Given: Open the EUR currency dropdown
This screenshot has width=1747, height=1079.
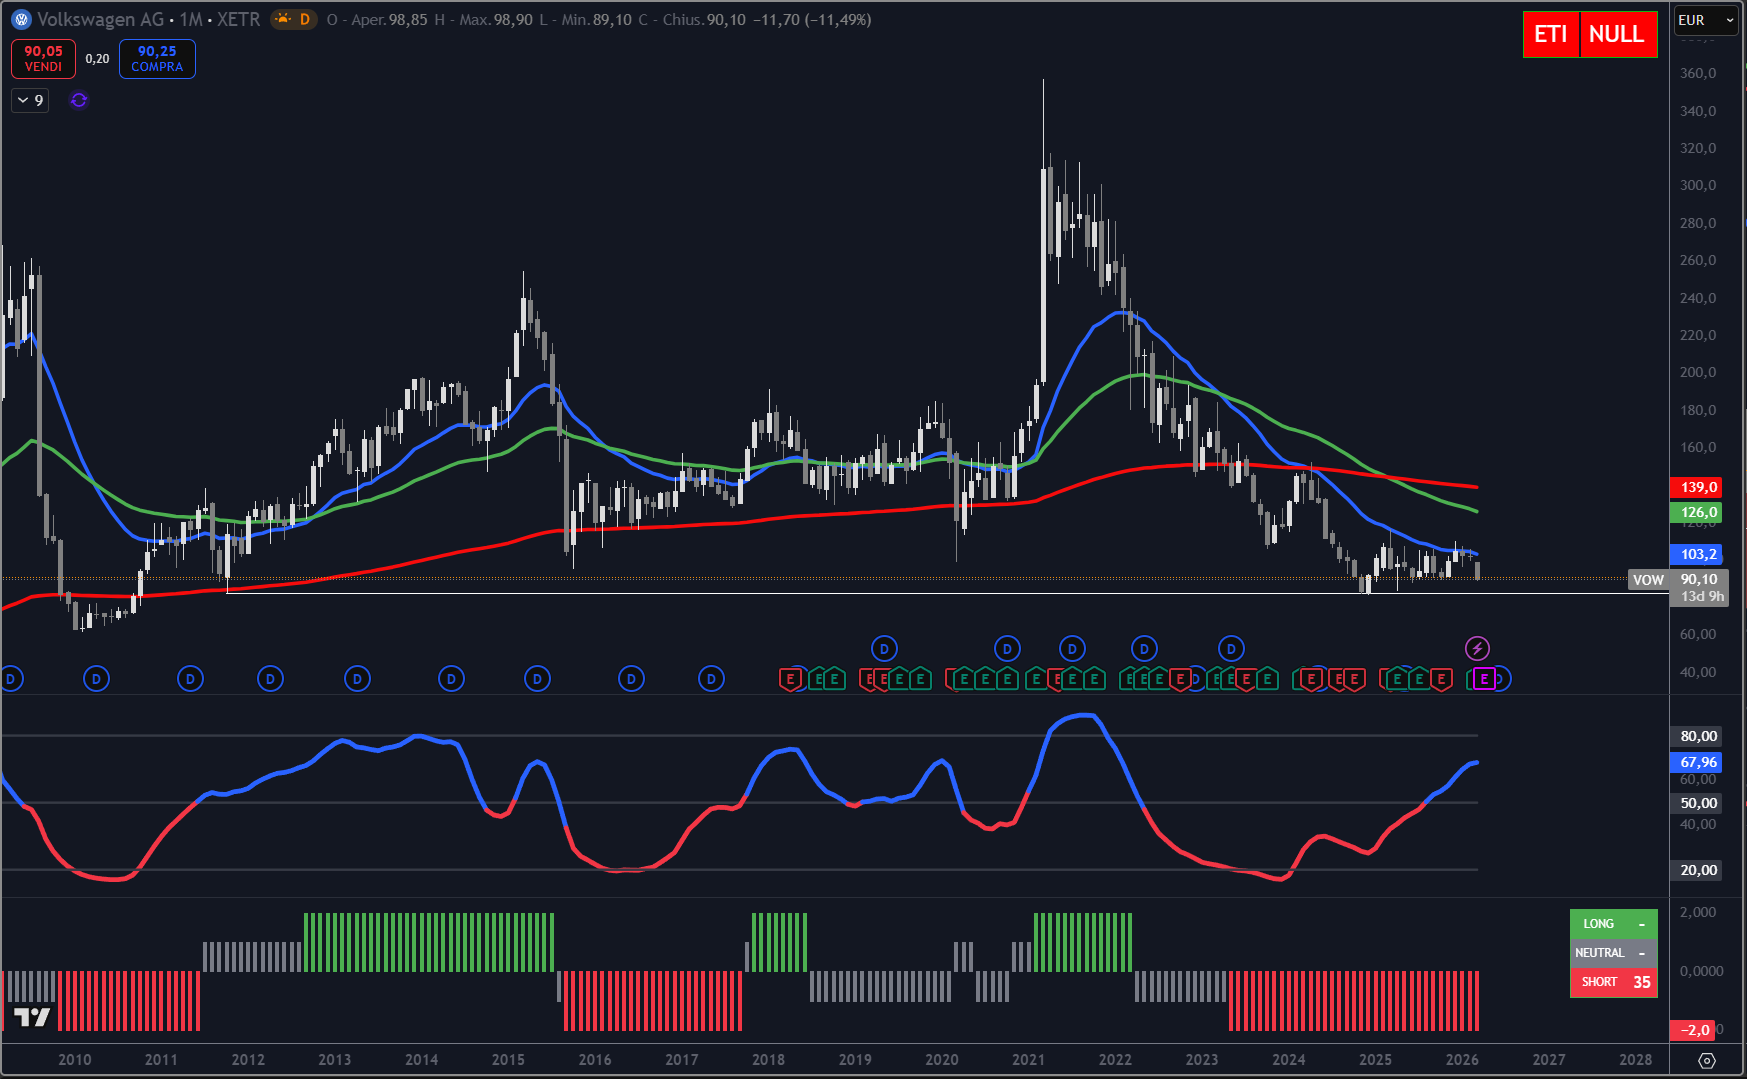Looking at the screenshot, I should [x=1706, y=20].
